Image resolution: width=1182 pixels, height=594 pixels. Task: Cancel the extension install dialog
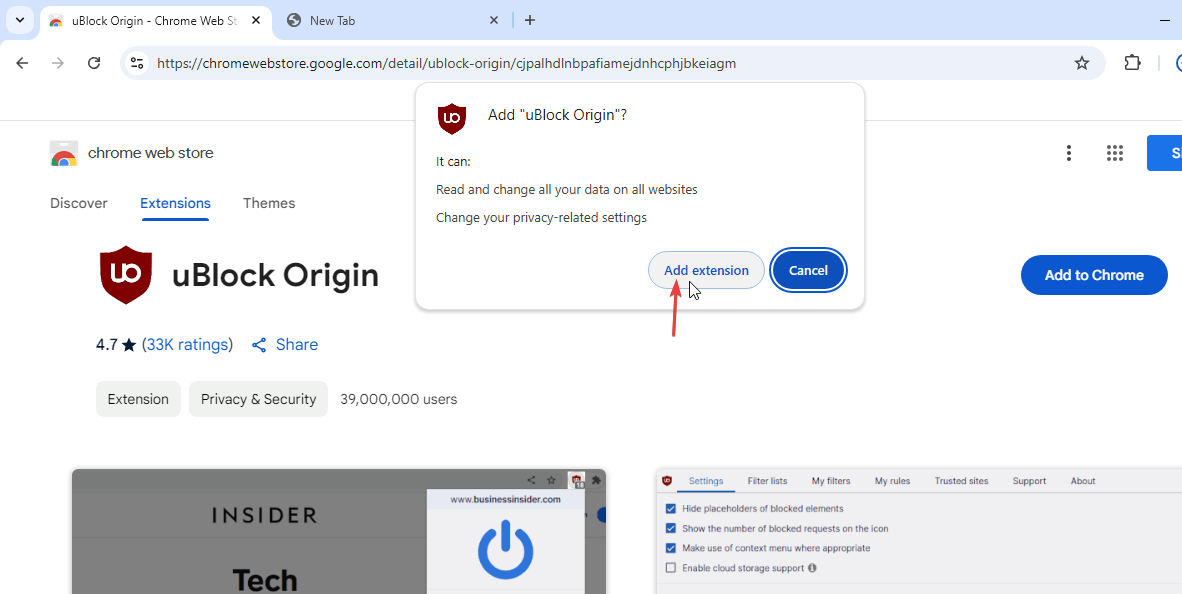point(808,270)
